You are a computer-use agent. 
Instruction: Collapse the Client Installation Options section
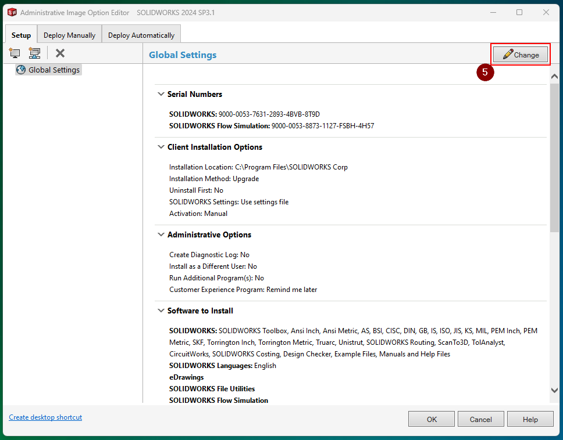tap(161, 147)
